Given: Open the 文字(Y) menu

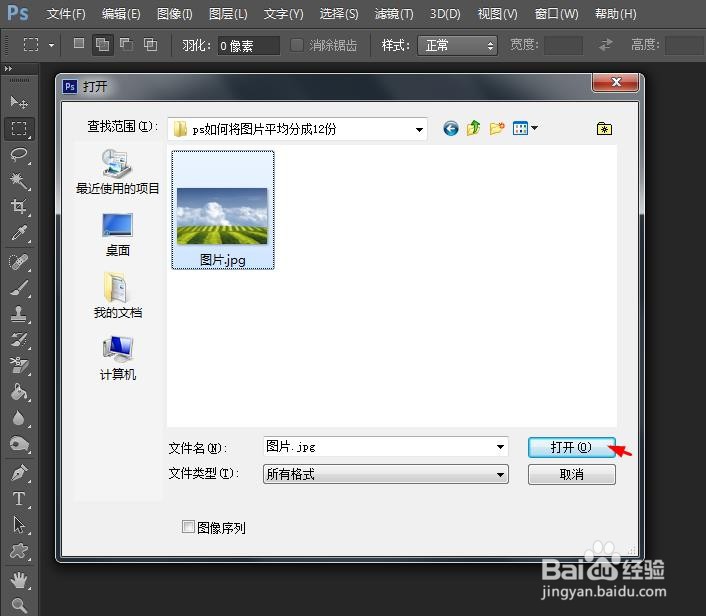Looking at the screenshot, I should coord(284,14).
